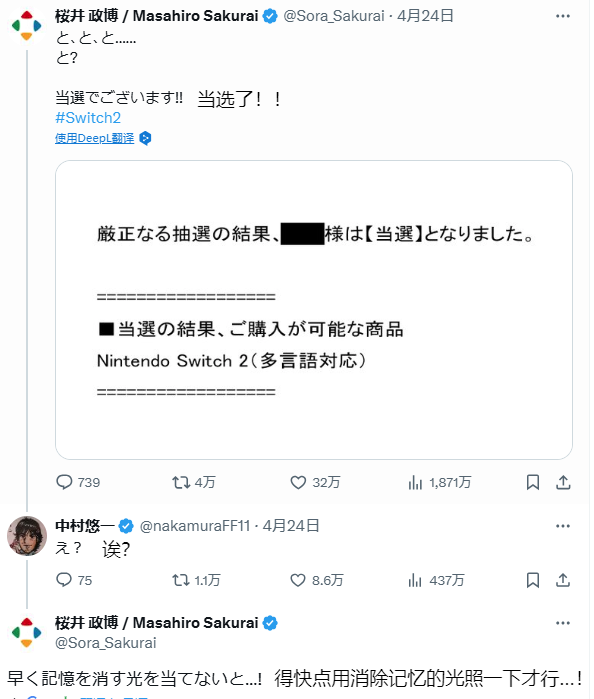Image resolution: width=594 pixels, height=699 pixels.
Task: Open the lottery result image attachment
Action: tap(314, 310)
